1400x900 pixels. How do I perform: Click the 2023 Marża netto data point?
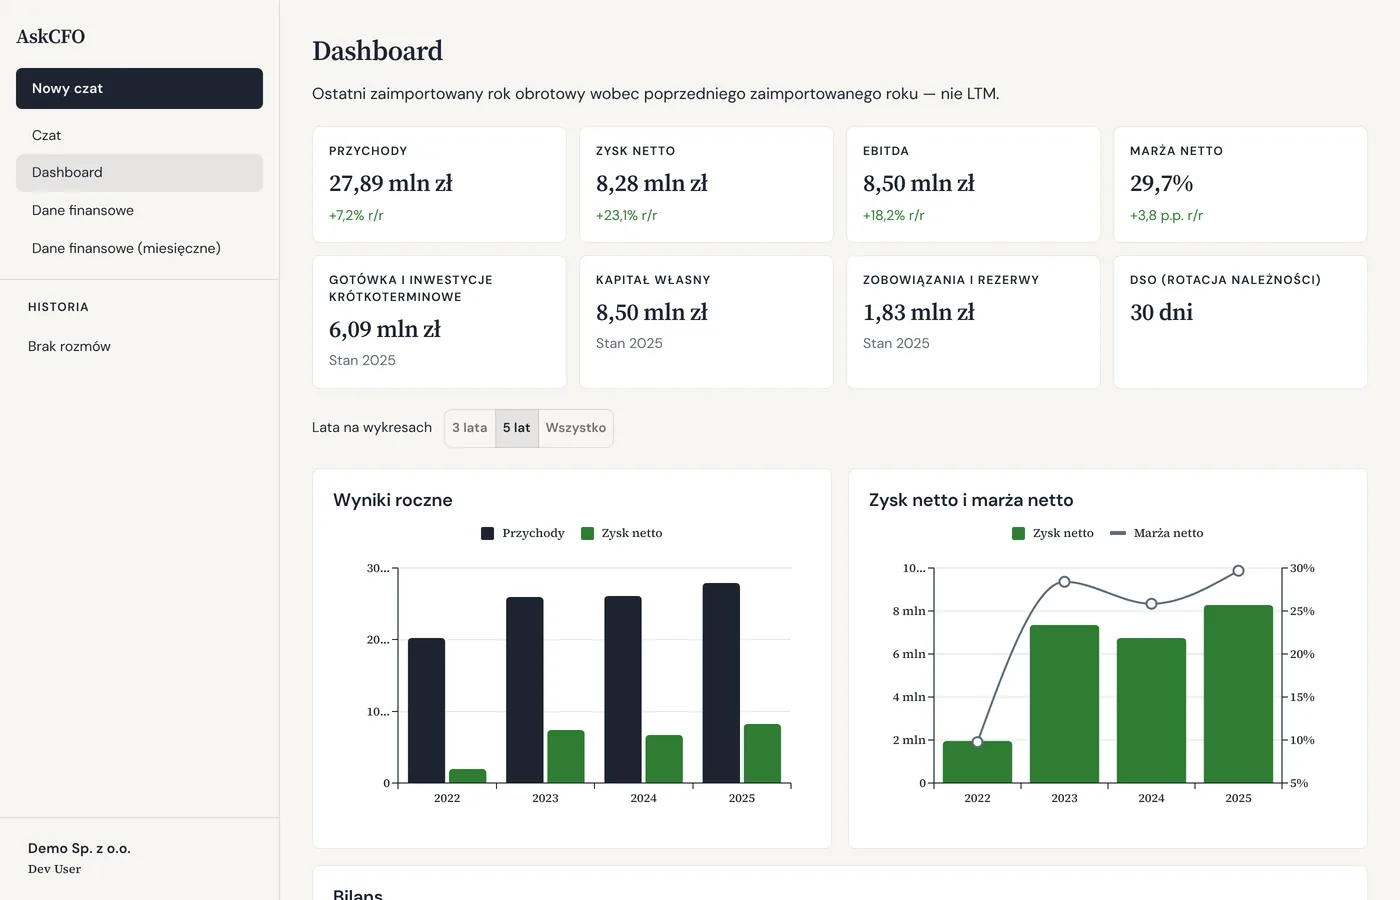click(x=1064, y=581)
